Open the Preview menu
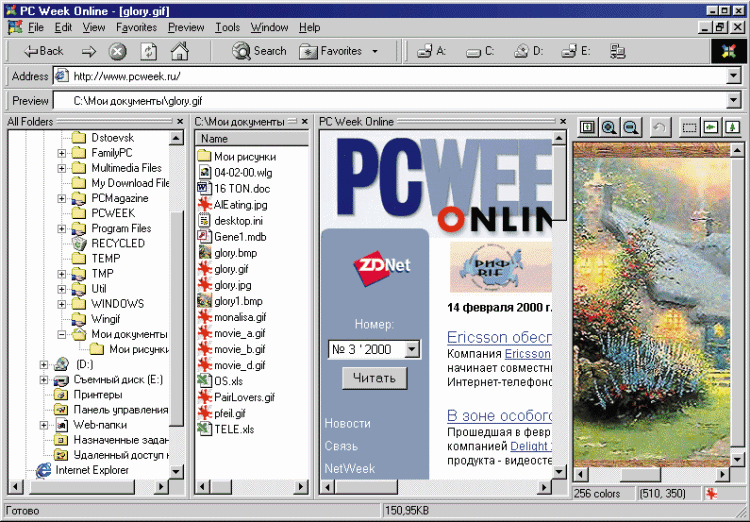Viewport: 750px width, 522px height. pyautogui.click(x=186, y=27)
